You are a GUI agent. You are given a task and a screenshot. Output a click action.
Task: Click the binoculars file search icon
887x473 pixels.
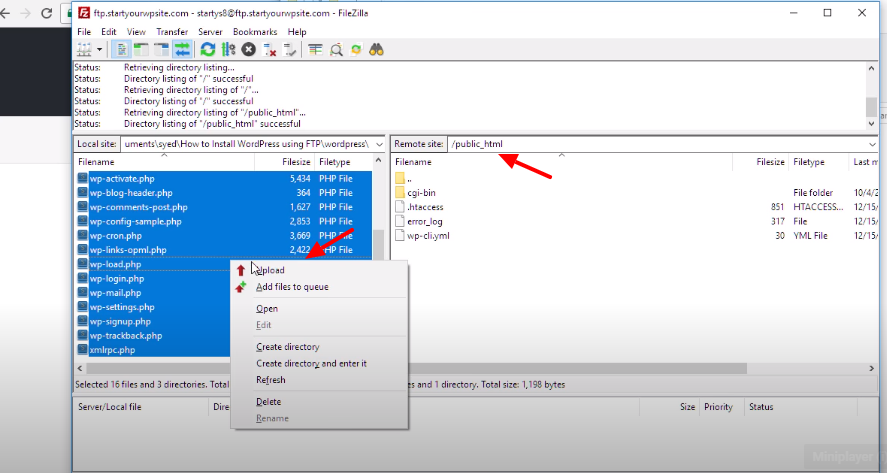point(376,50)
